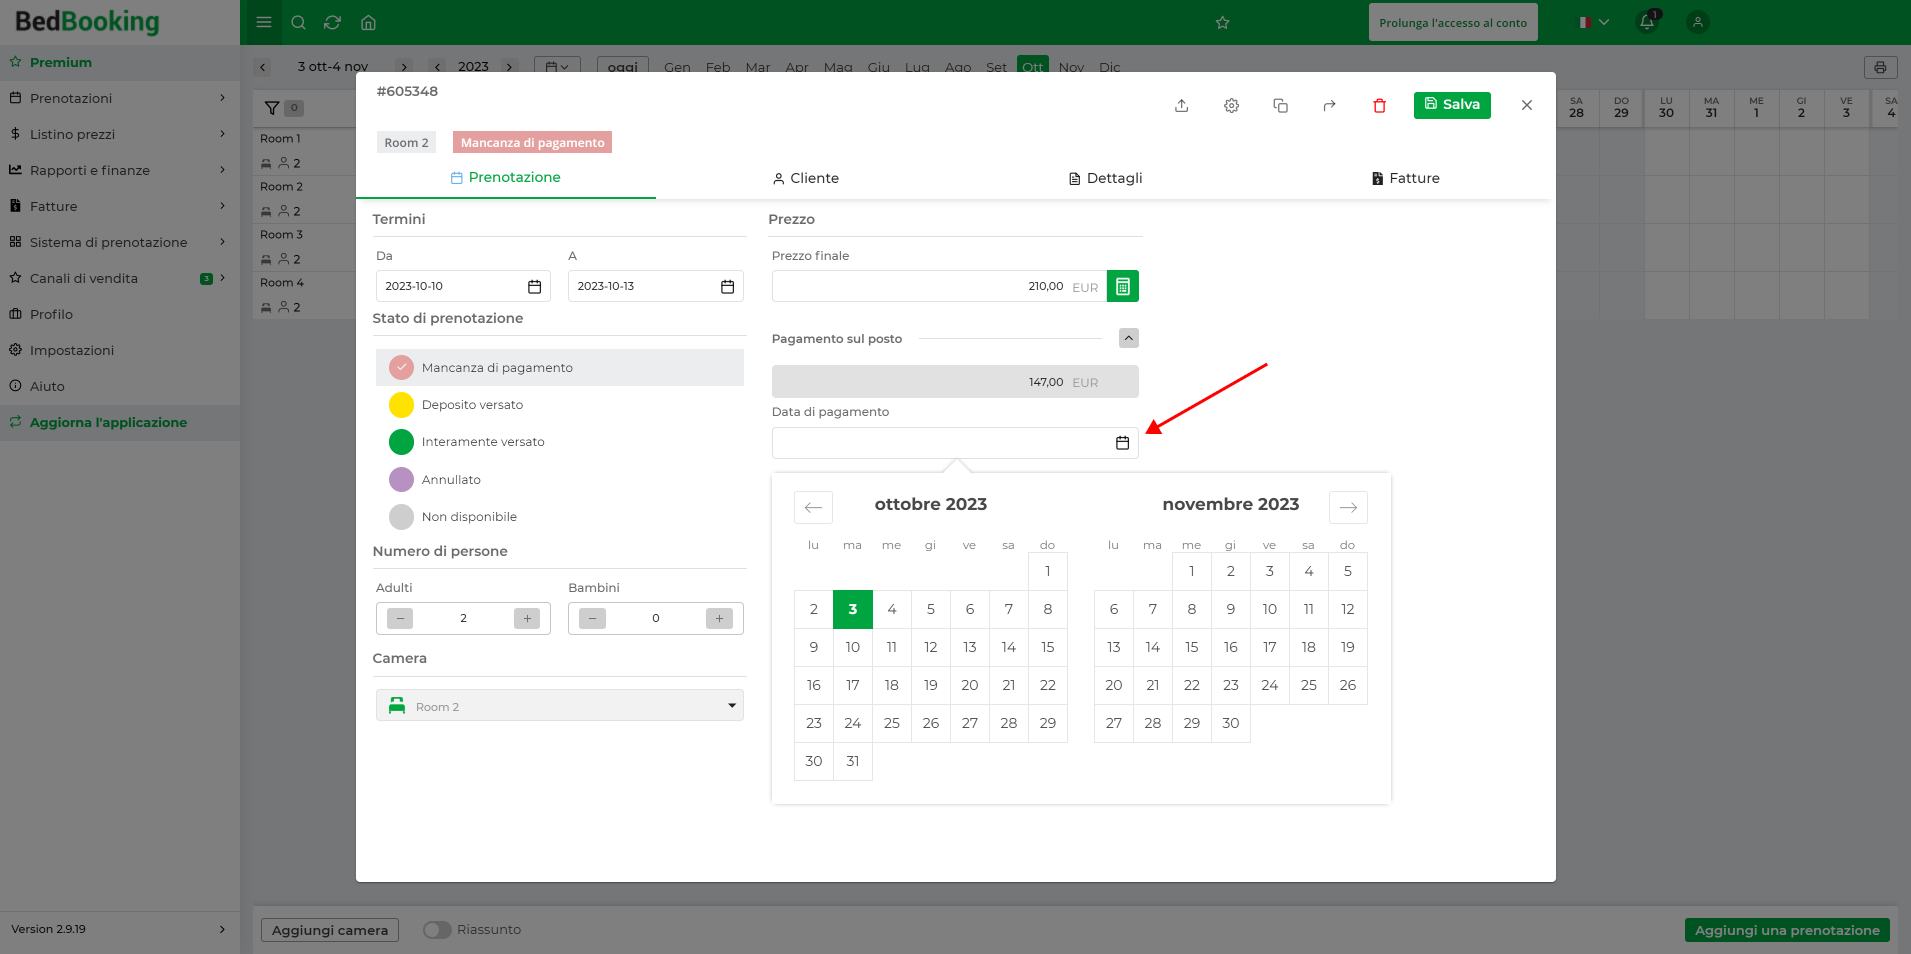This screenshot has width=1911, height=954.
Task: Click Prolunga l'accesso al conto
Action: pos(1453,22)
